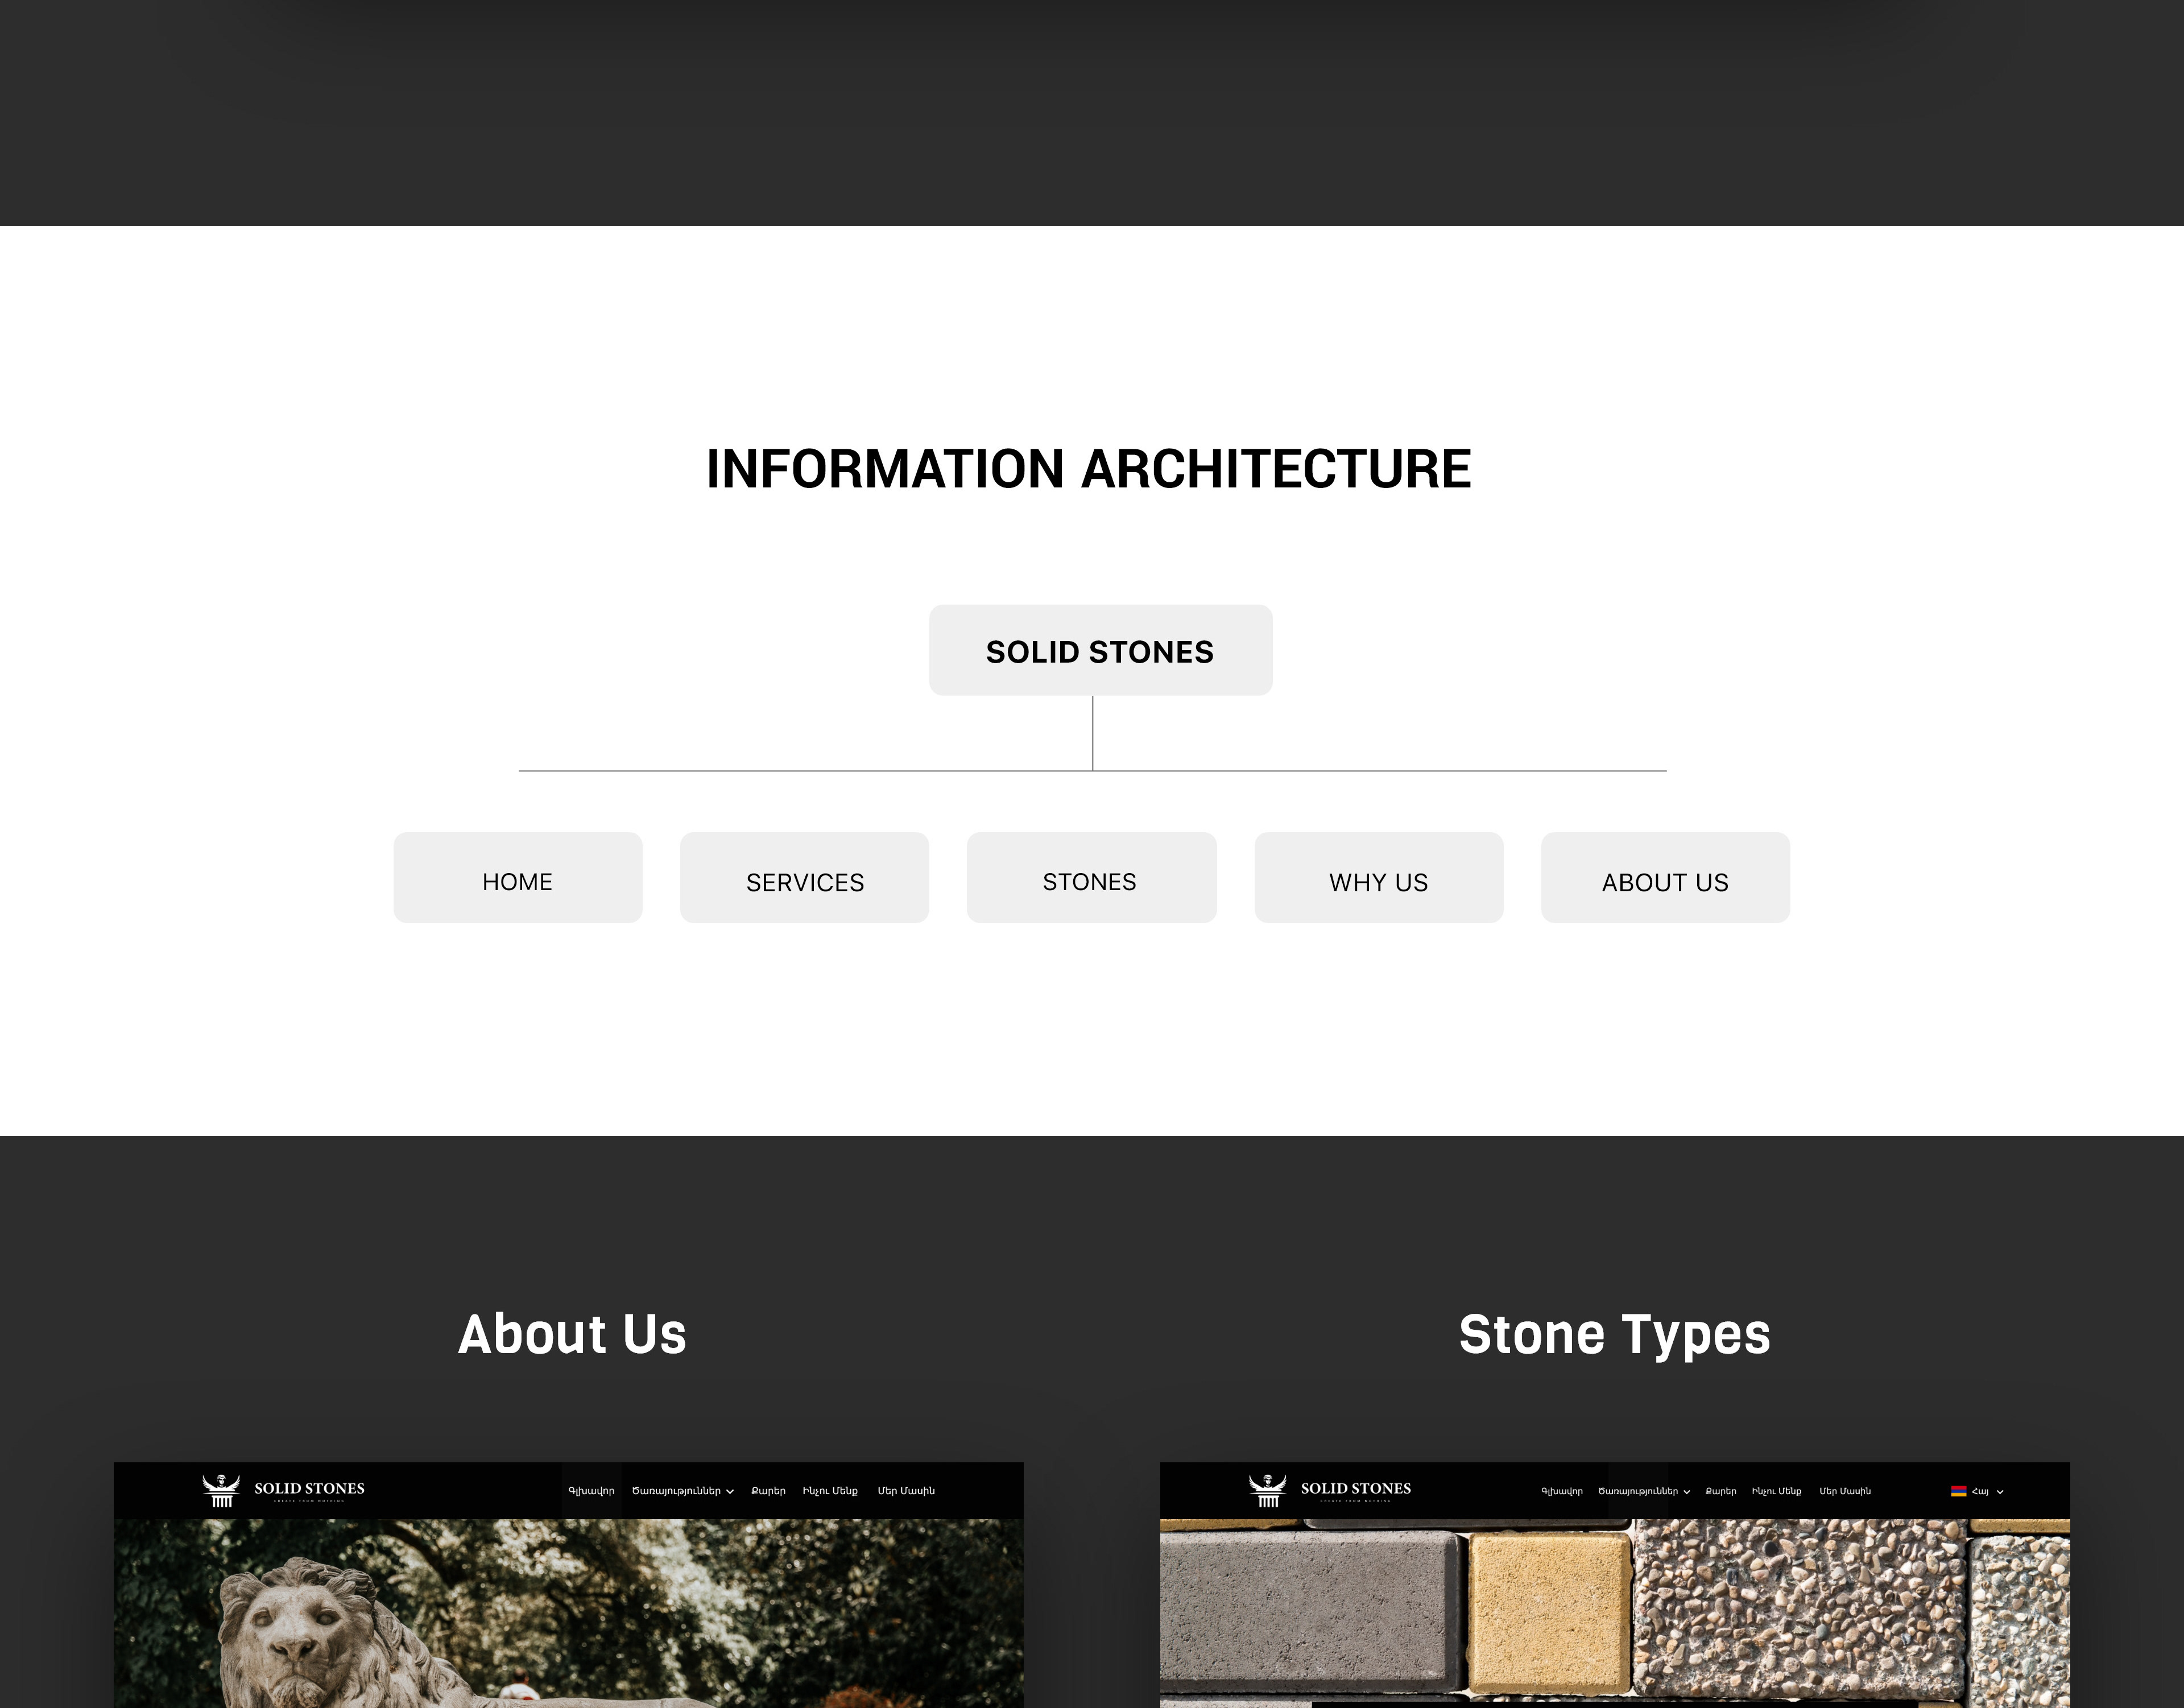The width and height of the screenshot is (2184, 1708).
Task: Click the Armenian flag icon
Action: pos(1958,1491)
